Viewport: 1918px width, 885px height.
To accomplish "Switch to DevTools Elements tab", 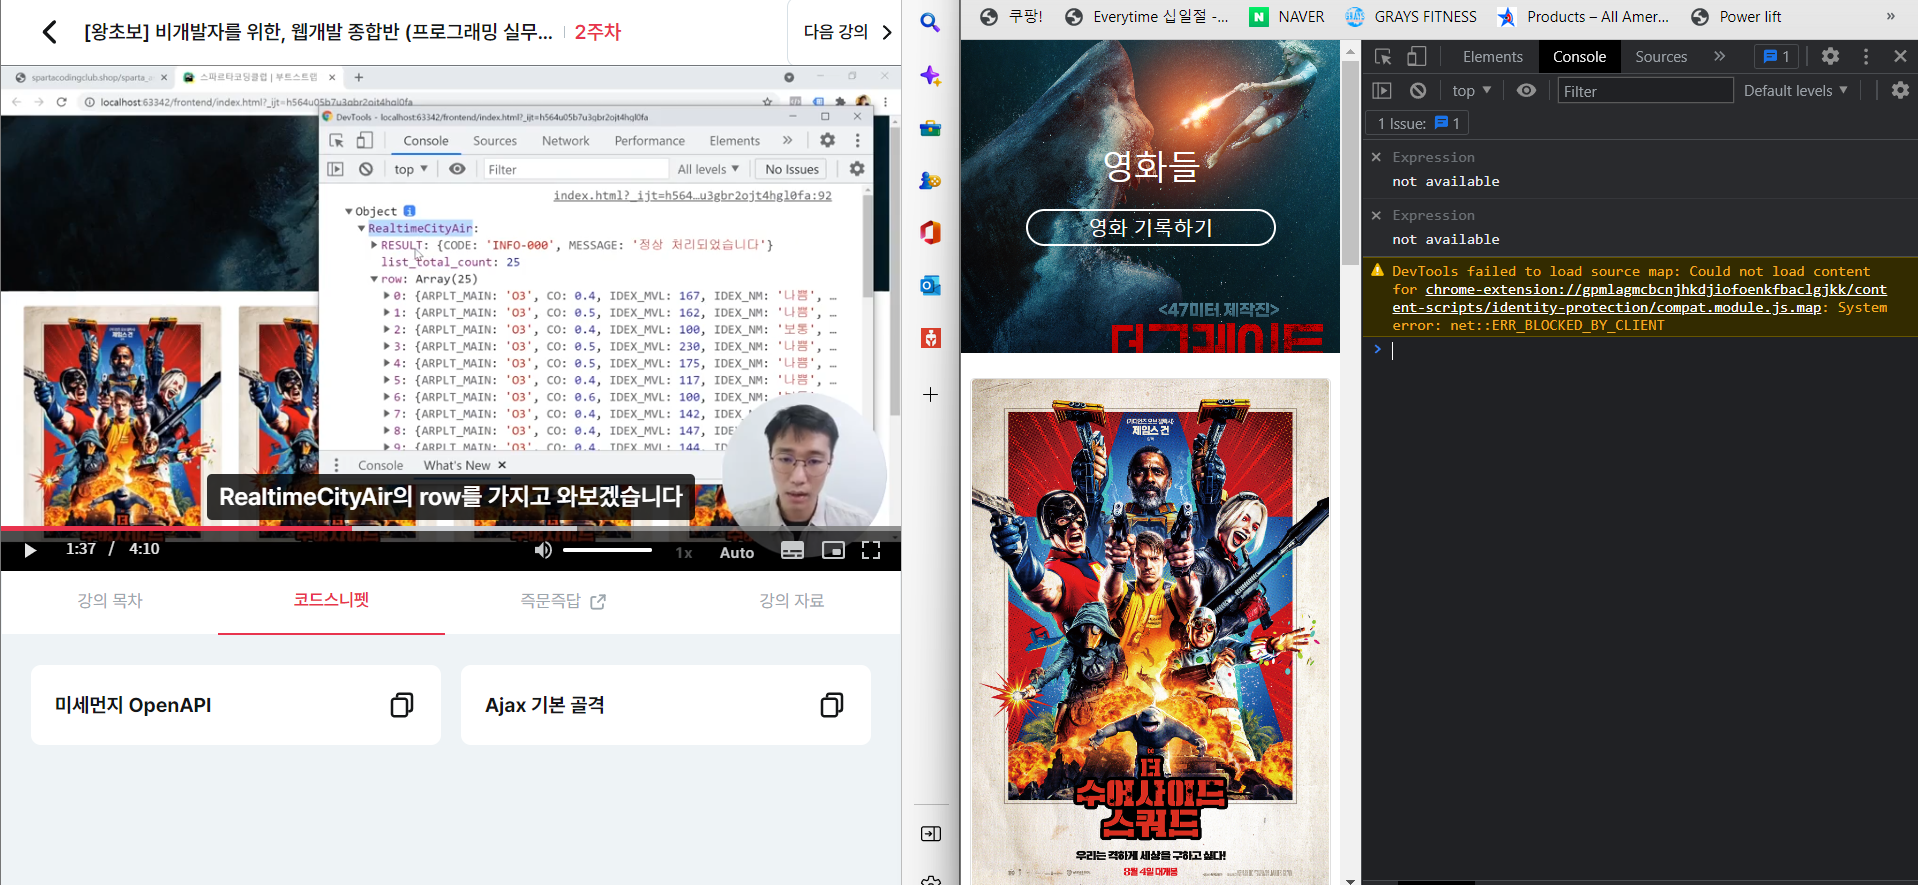I will coord(1492,57).
